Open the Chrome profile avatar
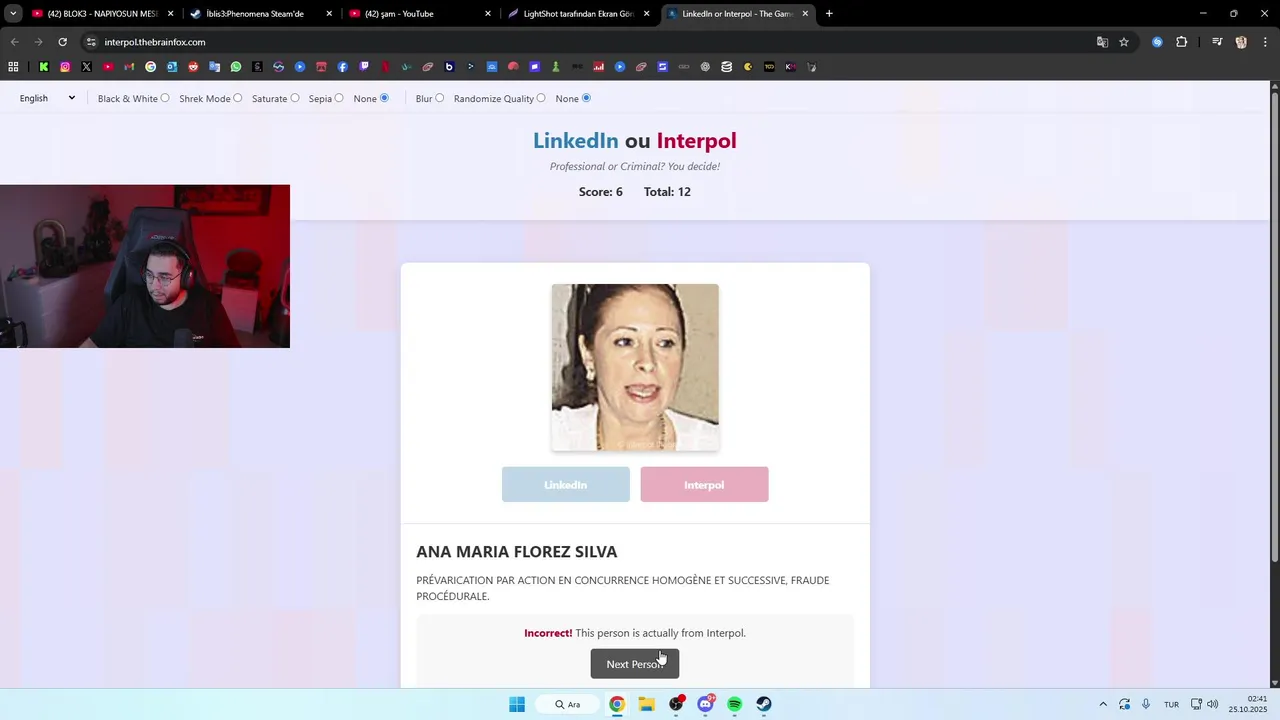Image resolution: width=1280 pixels, height=720 pixels. tap(1241, 42)
